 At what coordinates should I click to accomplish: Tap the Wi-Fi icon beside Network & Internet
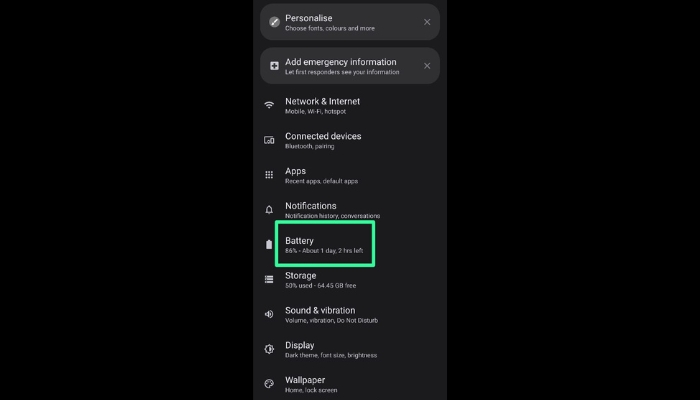[x=269, y=105]
